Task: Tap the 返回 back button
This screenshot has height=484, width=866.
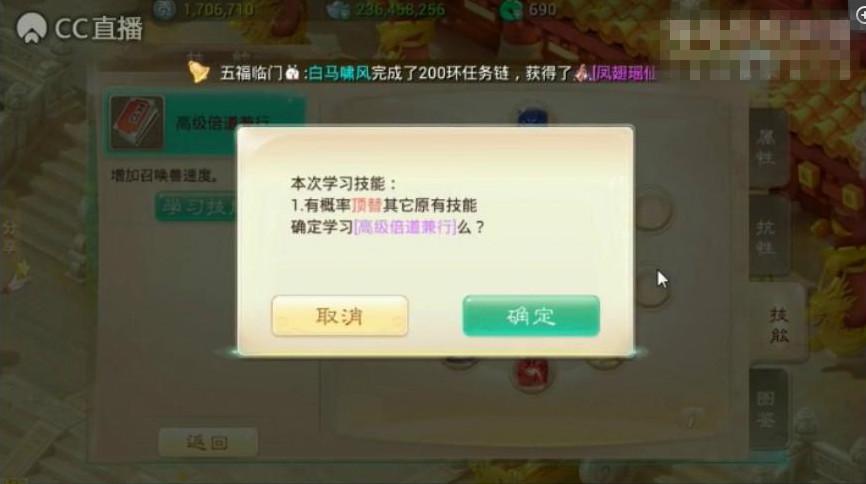Action: click(208, 442)
